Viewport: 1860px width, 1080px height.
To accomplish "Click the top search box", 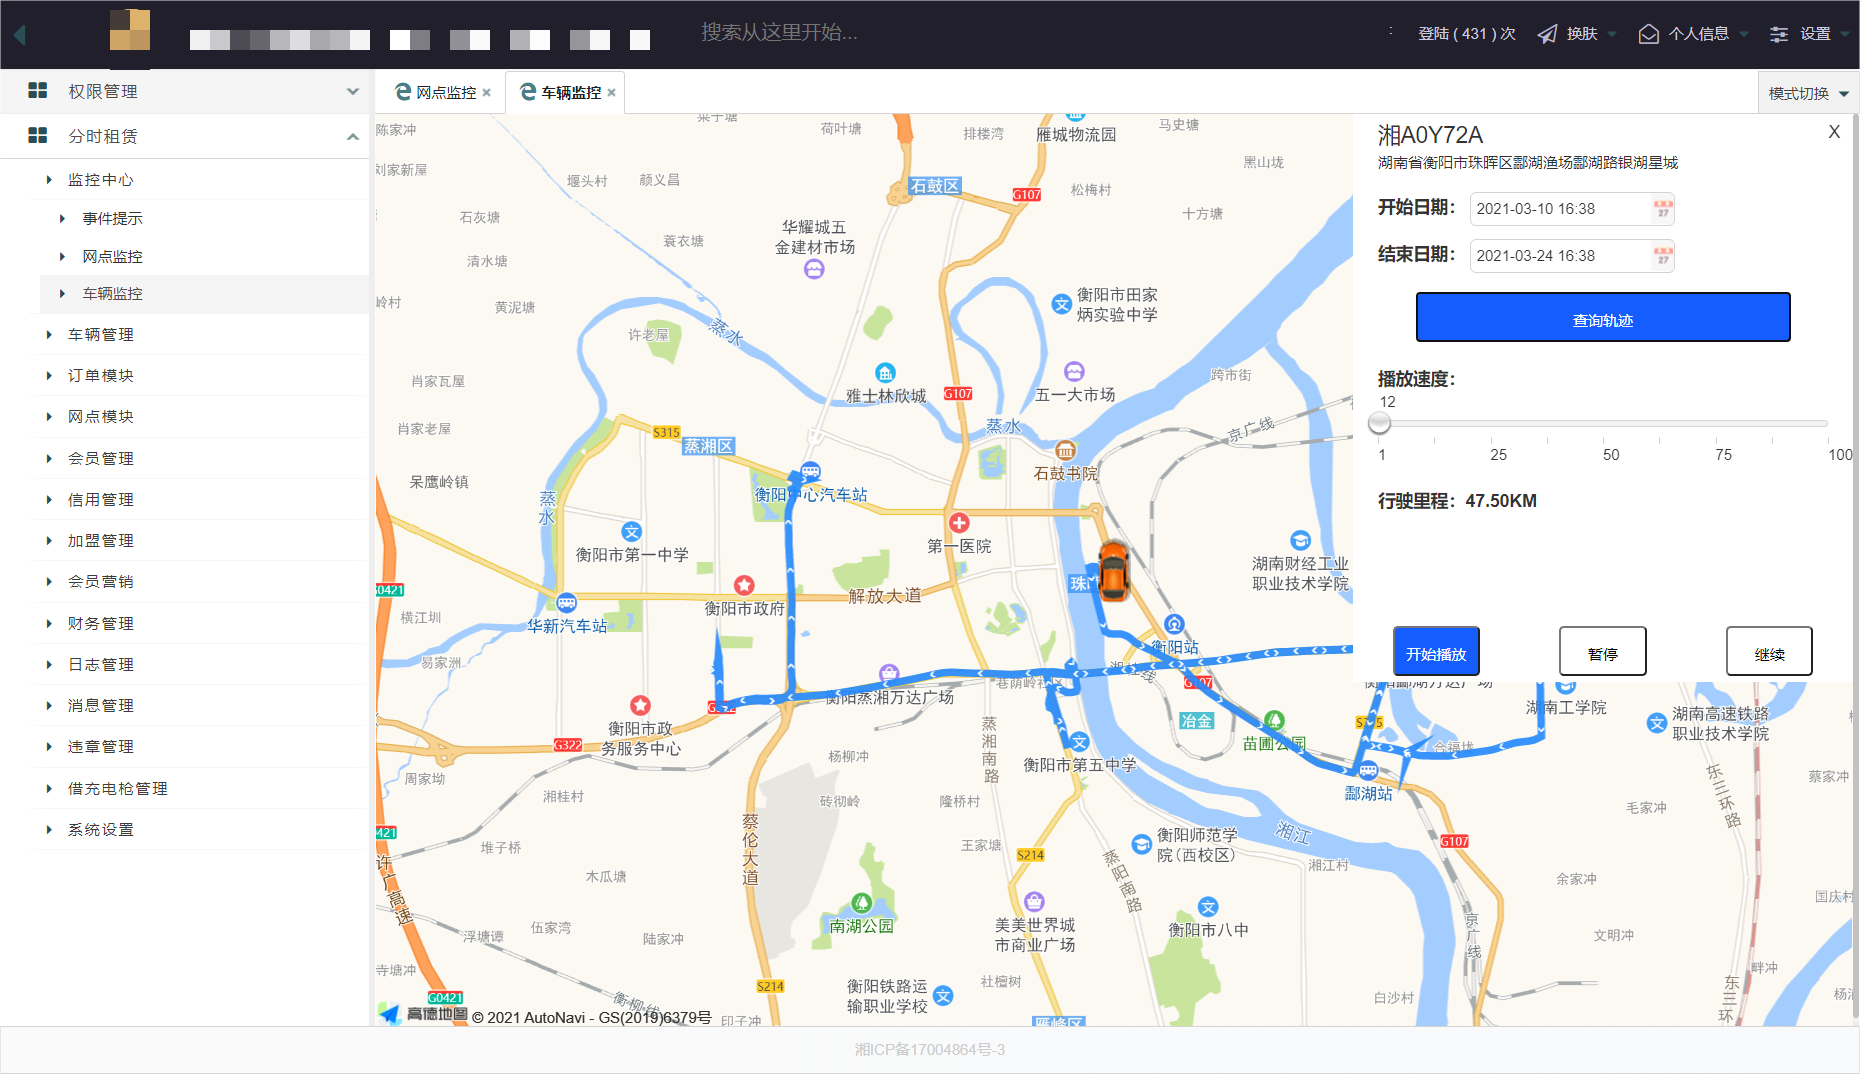I will click(x=780, y=33).
